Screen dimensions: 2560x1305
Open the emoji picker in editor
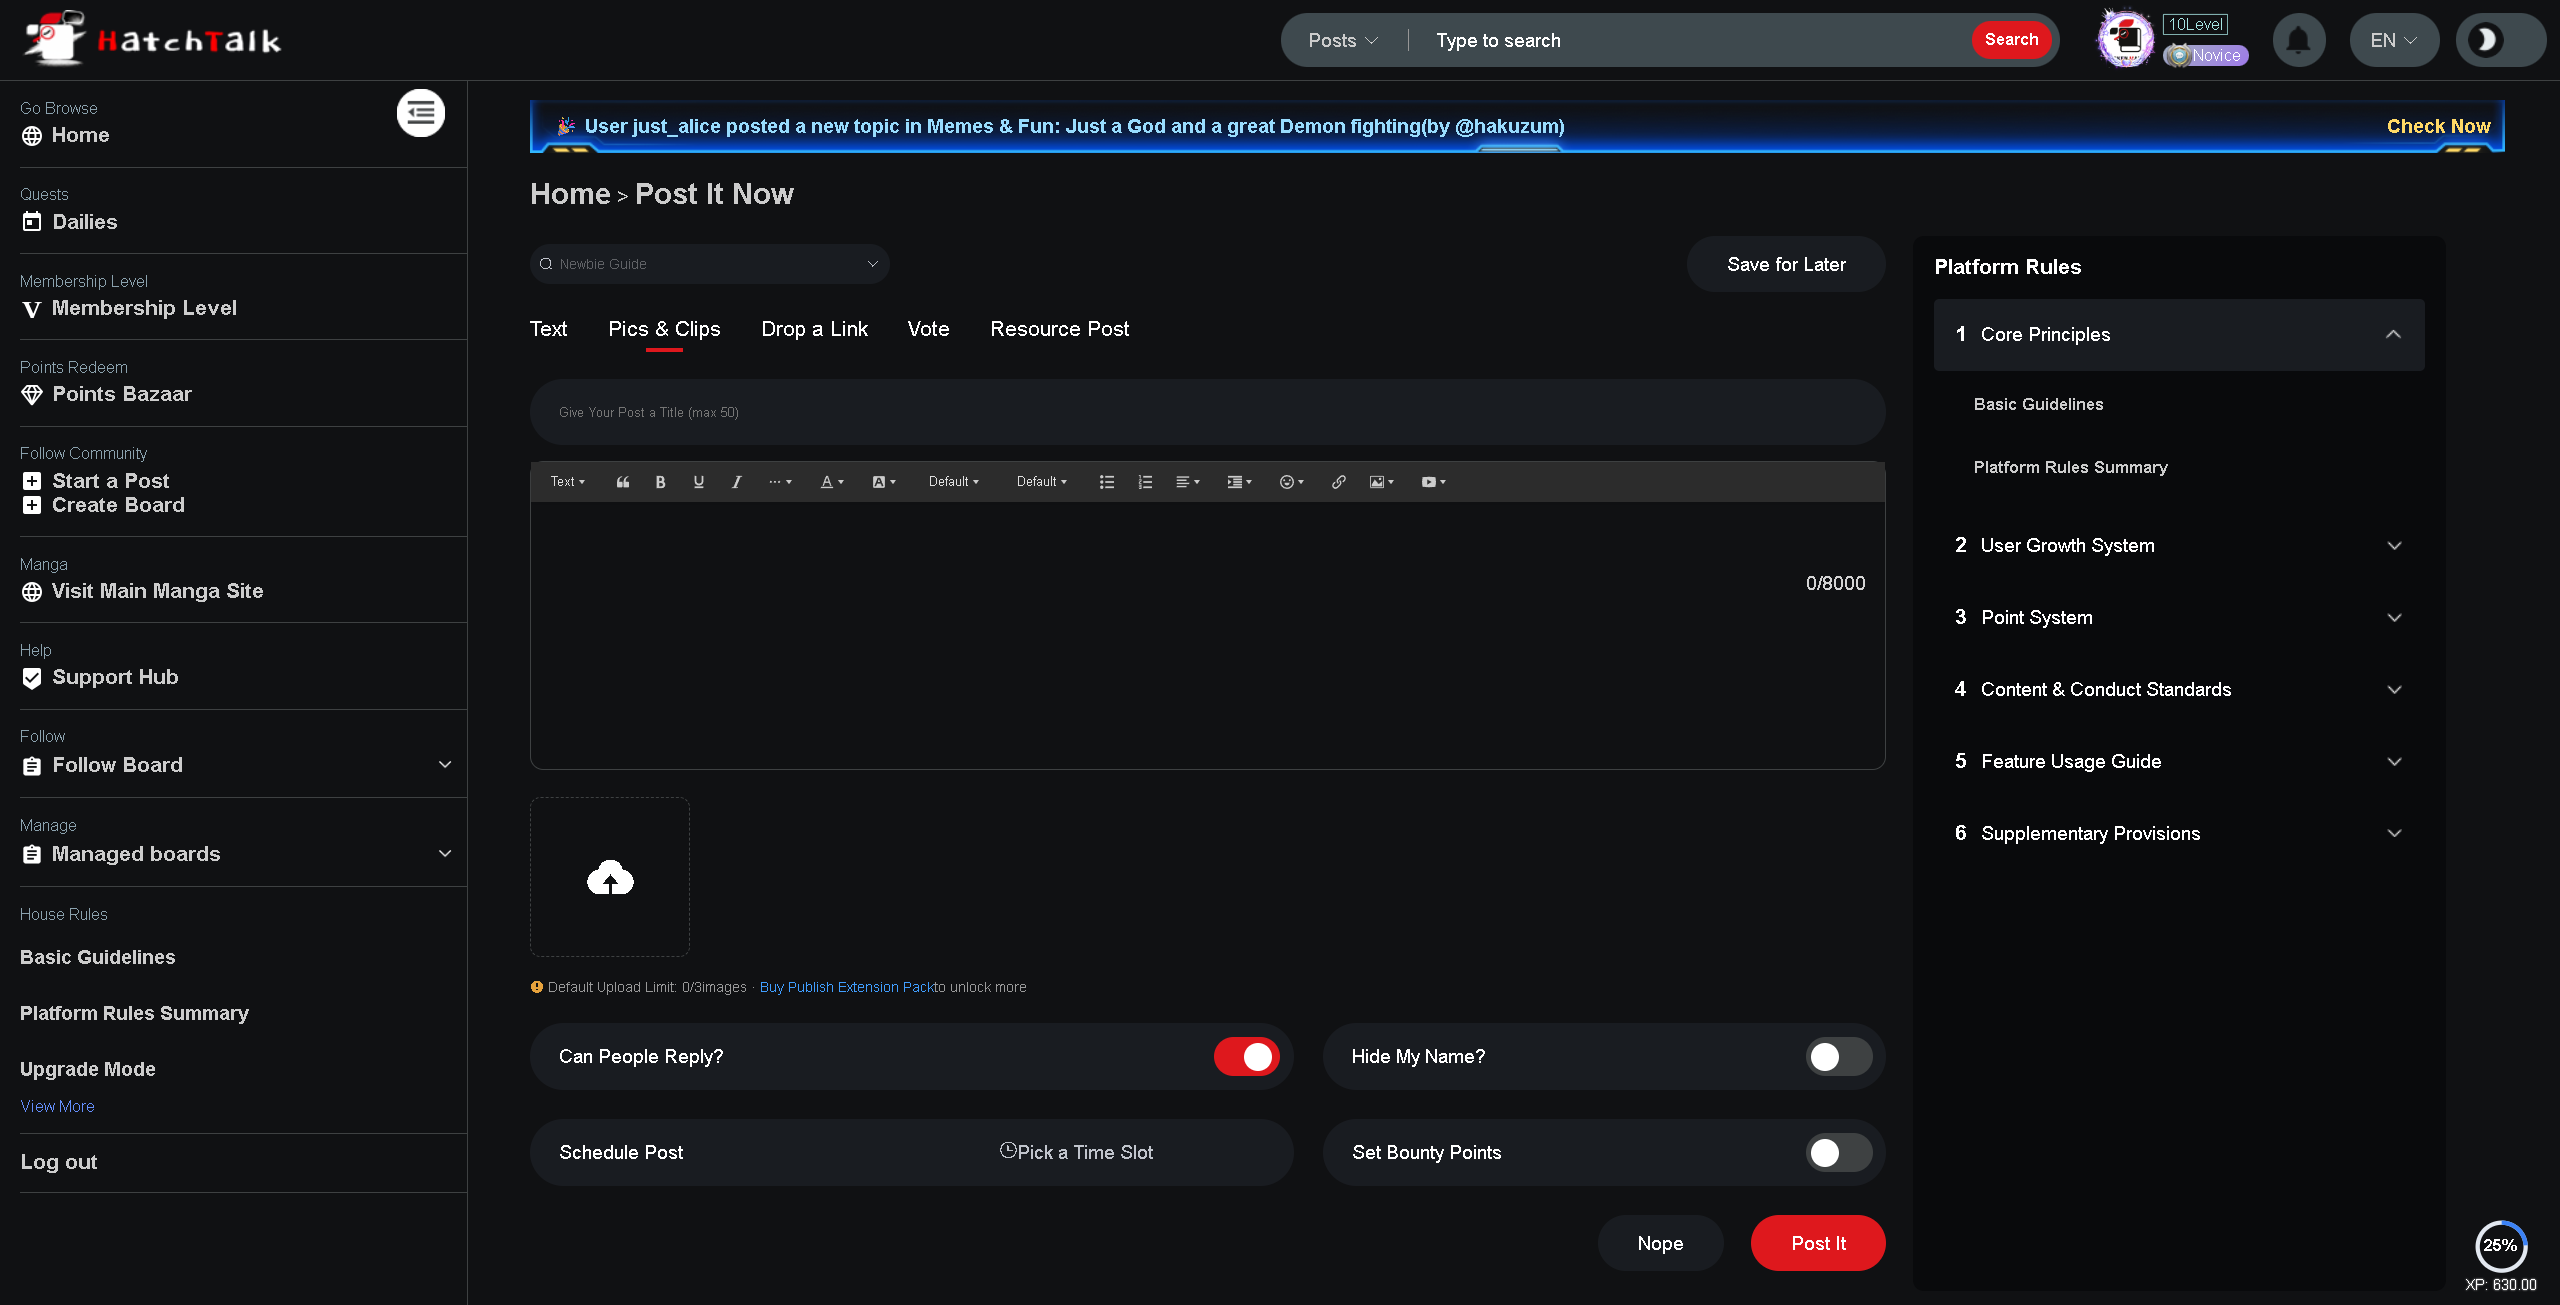tap(1290, 482)
